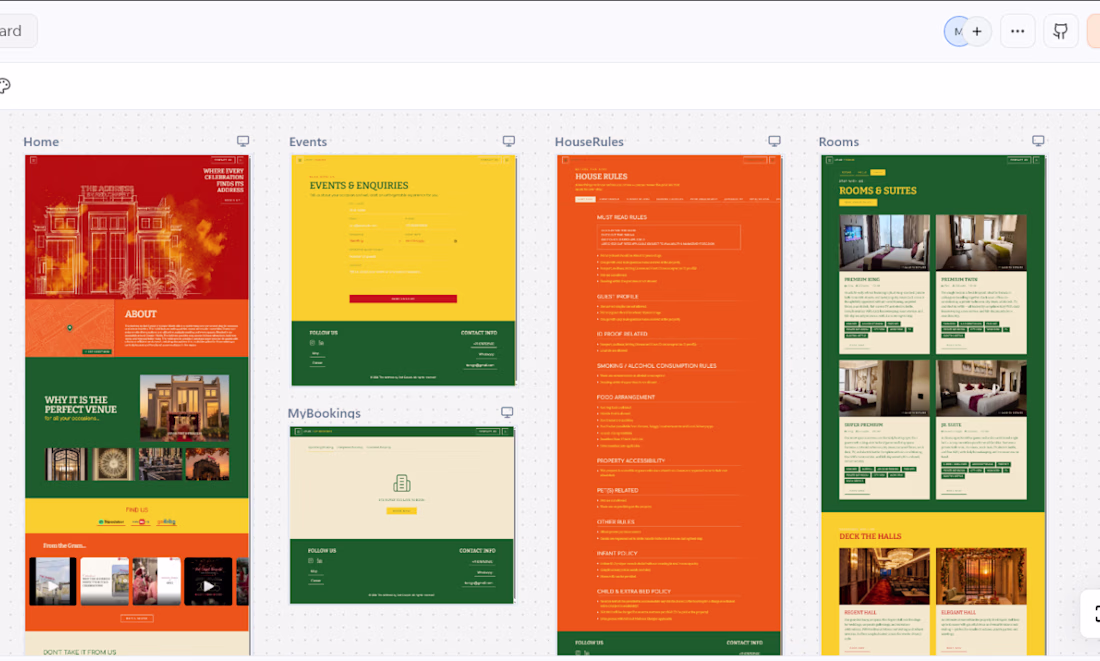Click the red submit button in Events form
The height and width of the screenshot is (661, 1100).
403,299
